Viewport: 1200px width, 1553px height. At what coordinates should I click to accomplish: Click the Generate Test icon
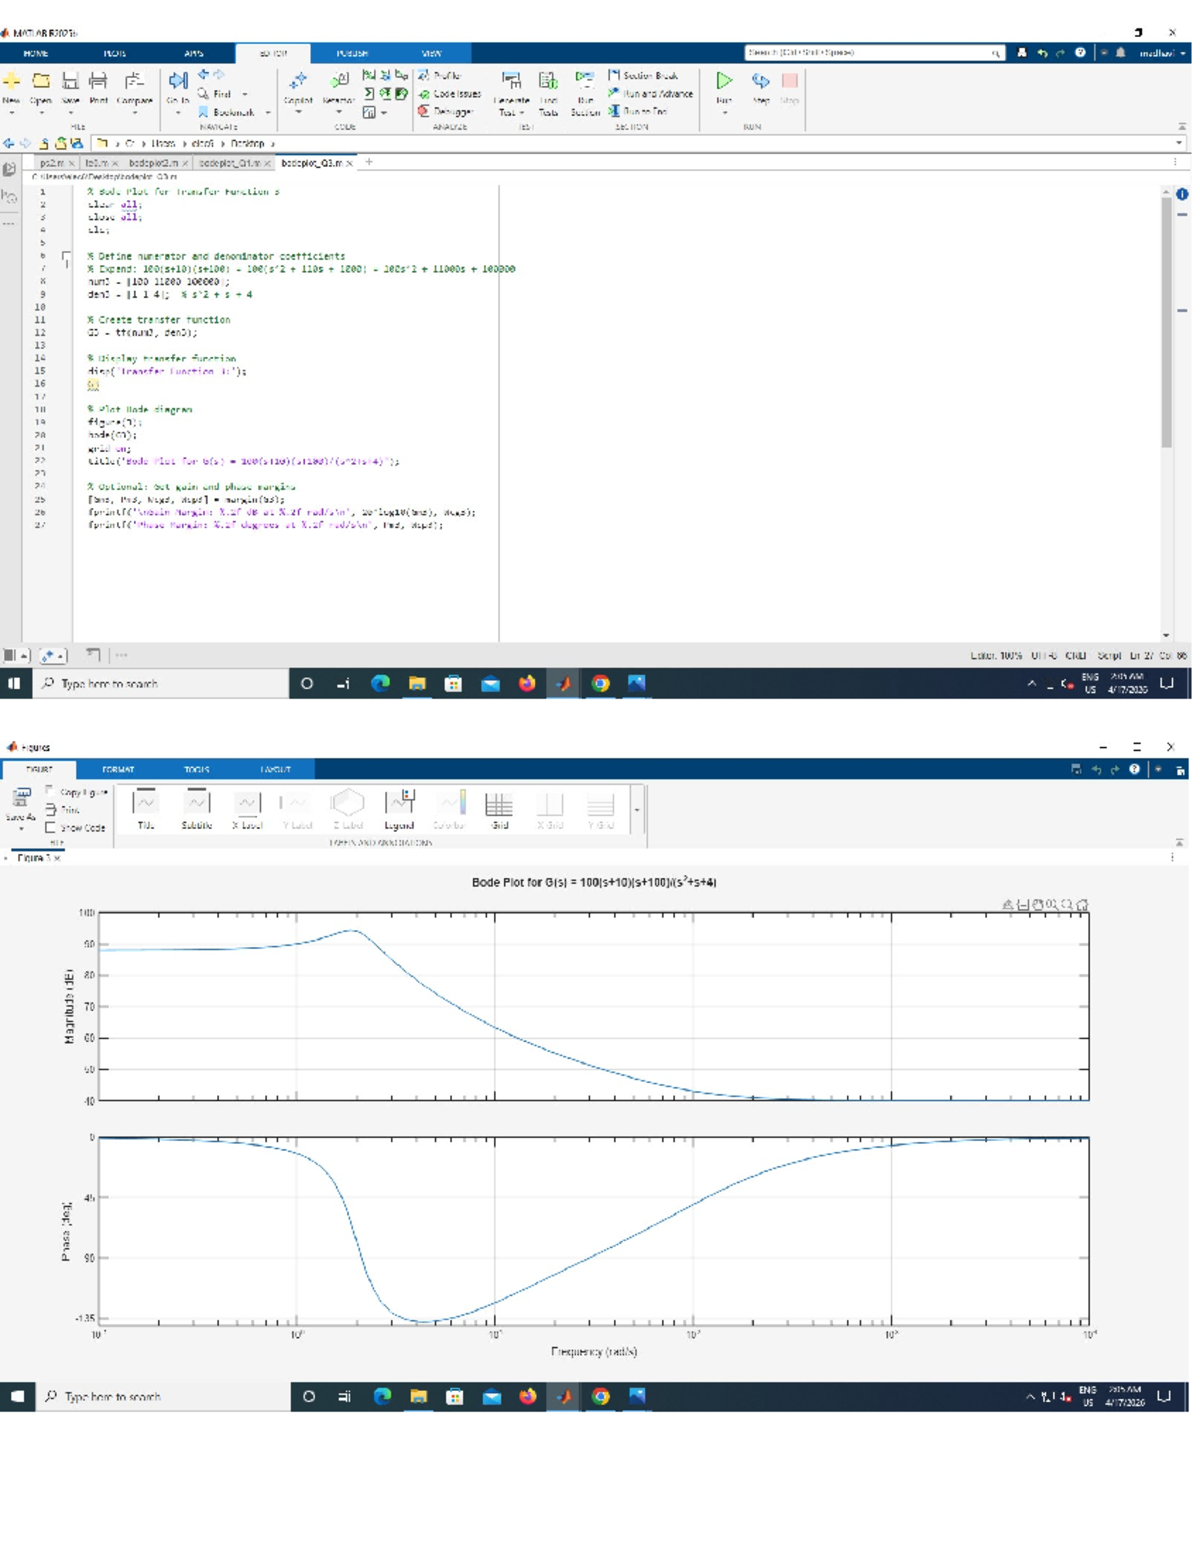(511, 81)
